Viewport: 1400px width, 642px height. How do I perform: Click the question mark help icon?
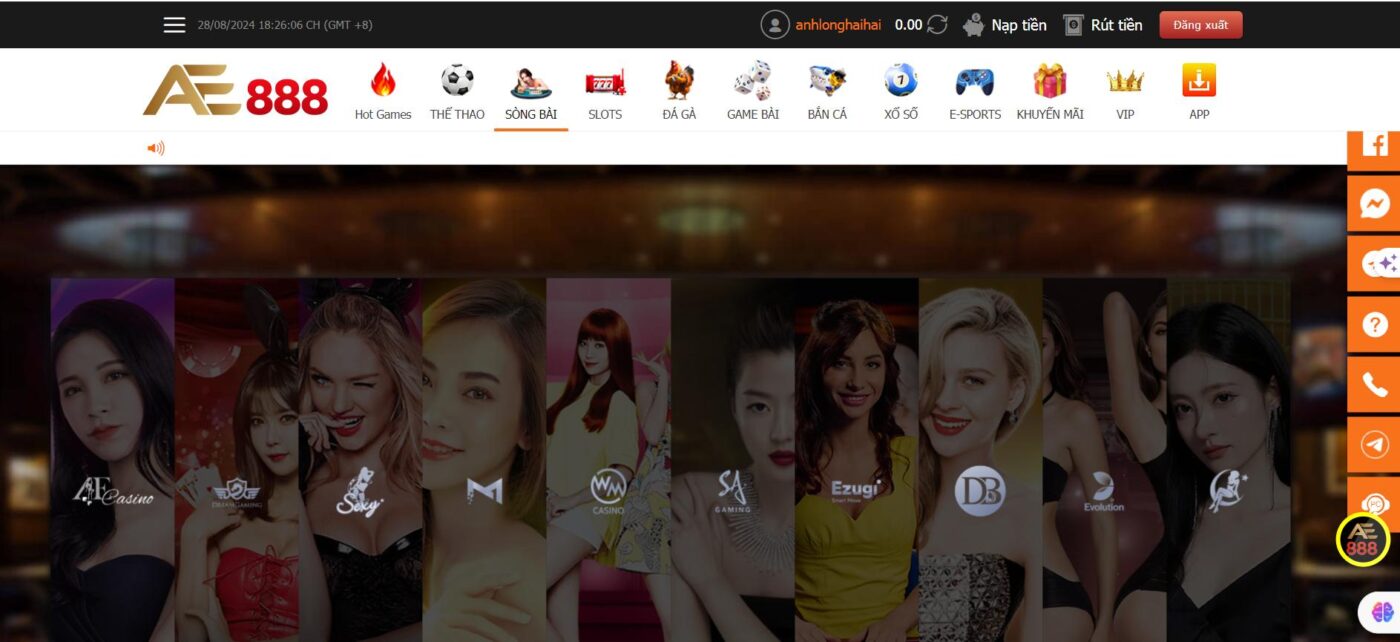click(1374, 324)
